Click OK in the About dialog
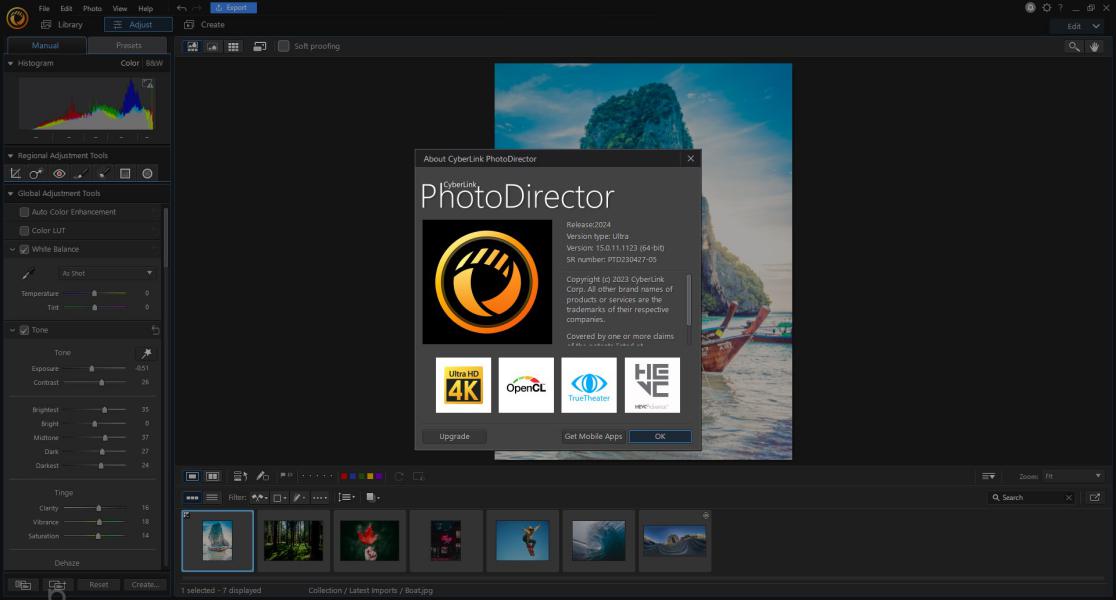This screenshot has height=600, width=1116. coord(660,436)
